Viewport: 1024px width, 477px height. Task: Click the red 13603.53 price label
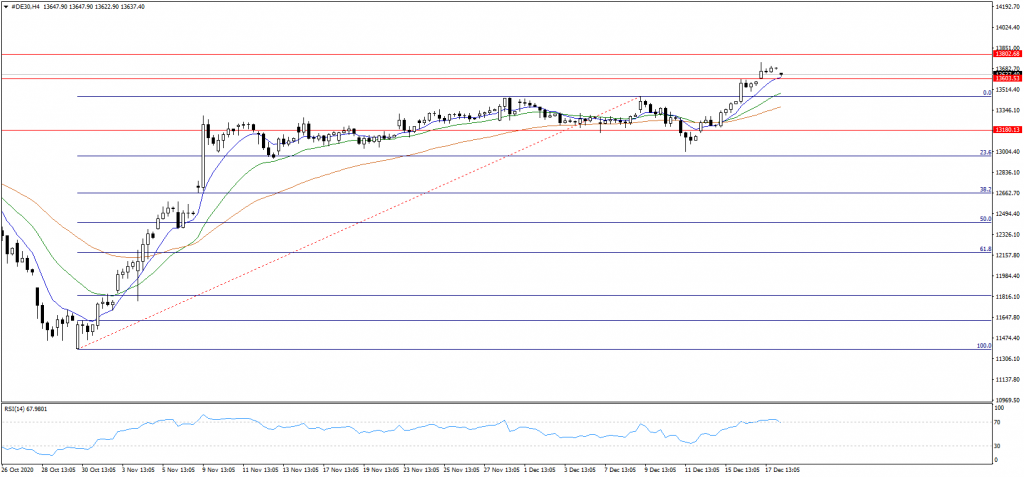click(x=1005, y=78)
